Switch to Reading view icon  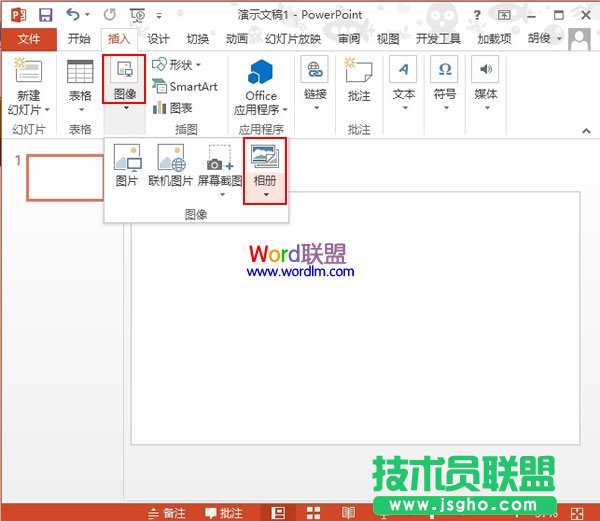(x=348, y=513)
